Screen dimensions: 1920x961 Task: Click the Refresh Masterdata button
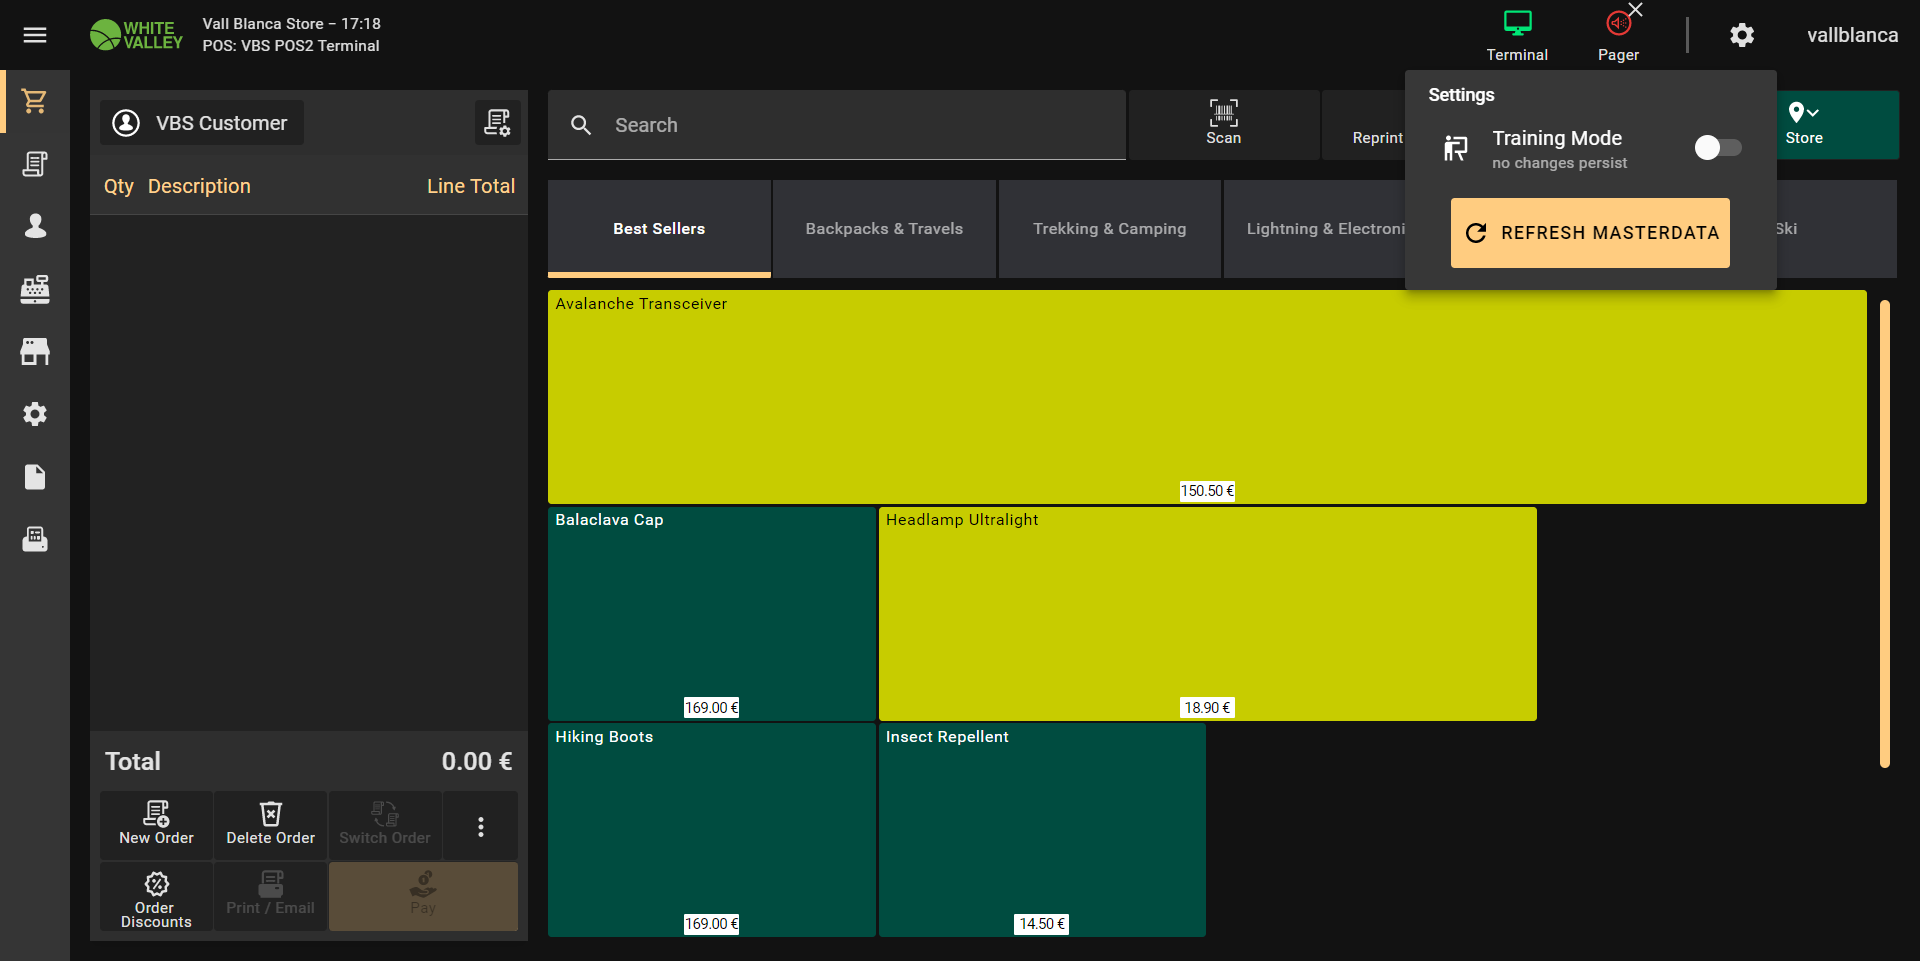pos(1590,233)
